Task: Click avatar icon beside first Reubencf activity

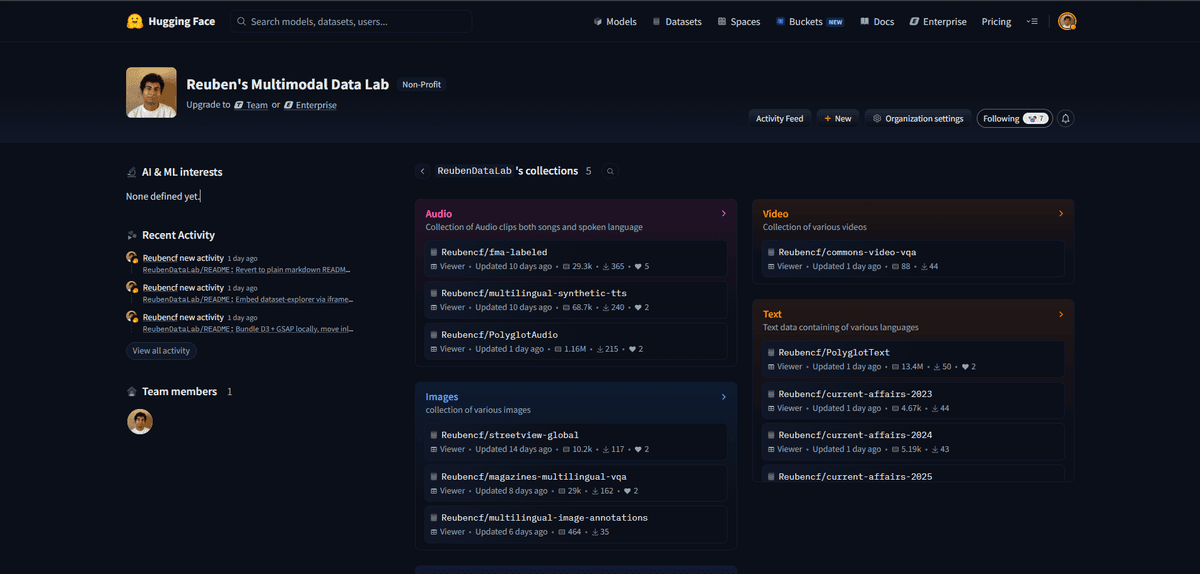Action: (x=132, y=258)
